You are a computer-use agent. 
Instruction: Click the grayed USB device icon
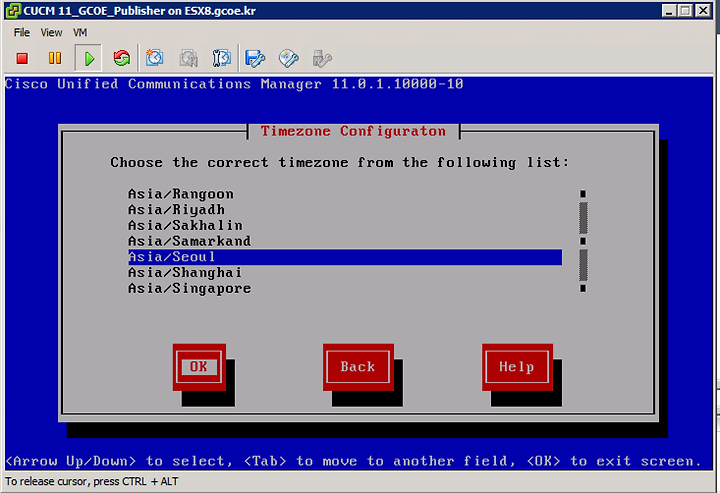(x=322, y=58)
